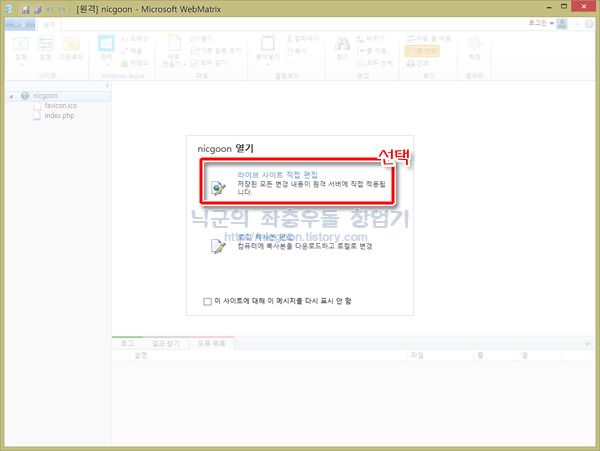Screen dimensions: 600x451
Task: Expand the 붙여넣기 paste dropdown arrow
Action: 268,64
